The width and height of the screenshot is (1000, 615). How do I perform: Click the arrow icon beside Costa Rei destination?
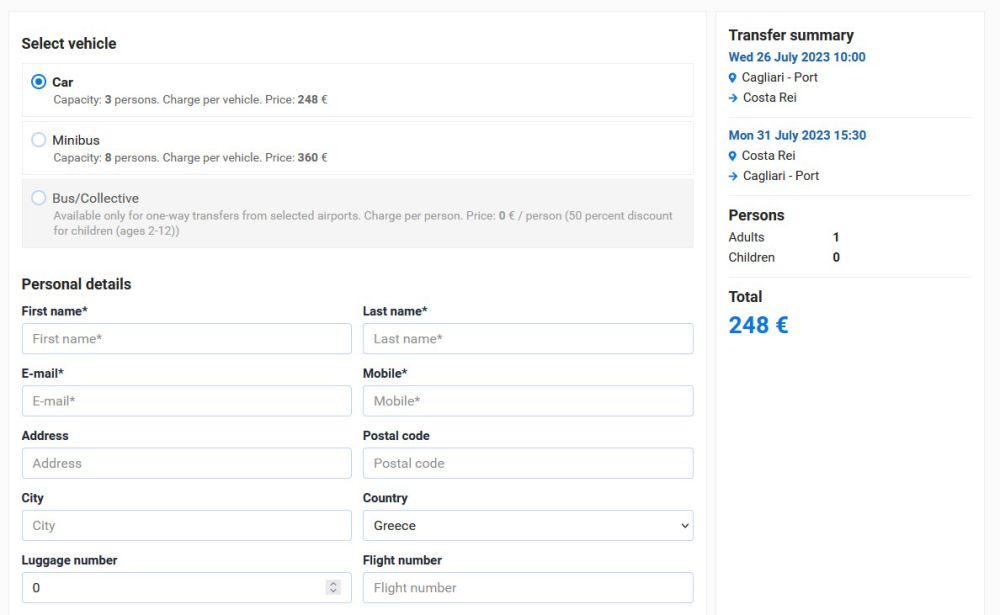[733, 98]
